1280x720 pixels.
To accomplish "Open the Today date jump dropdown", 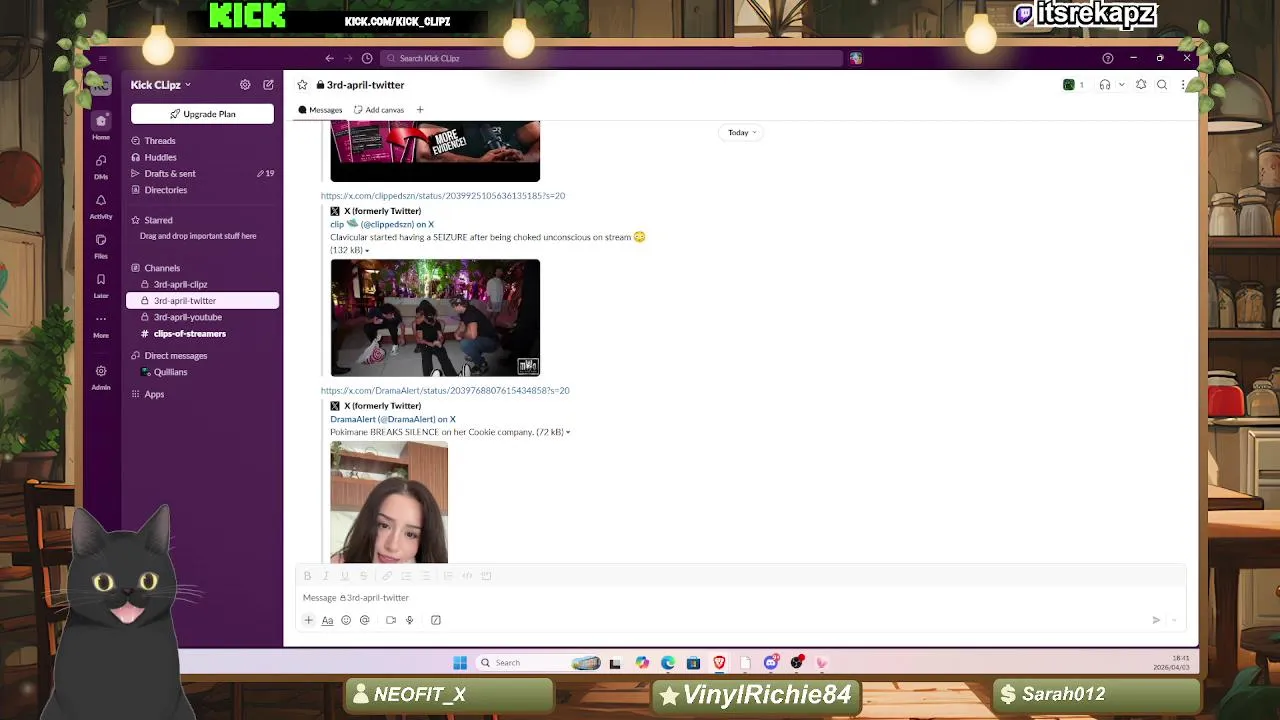I will [x=741, y=132].
